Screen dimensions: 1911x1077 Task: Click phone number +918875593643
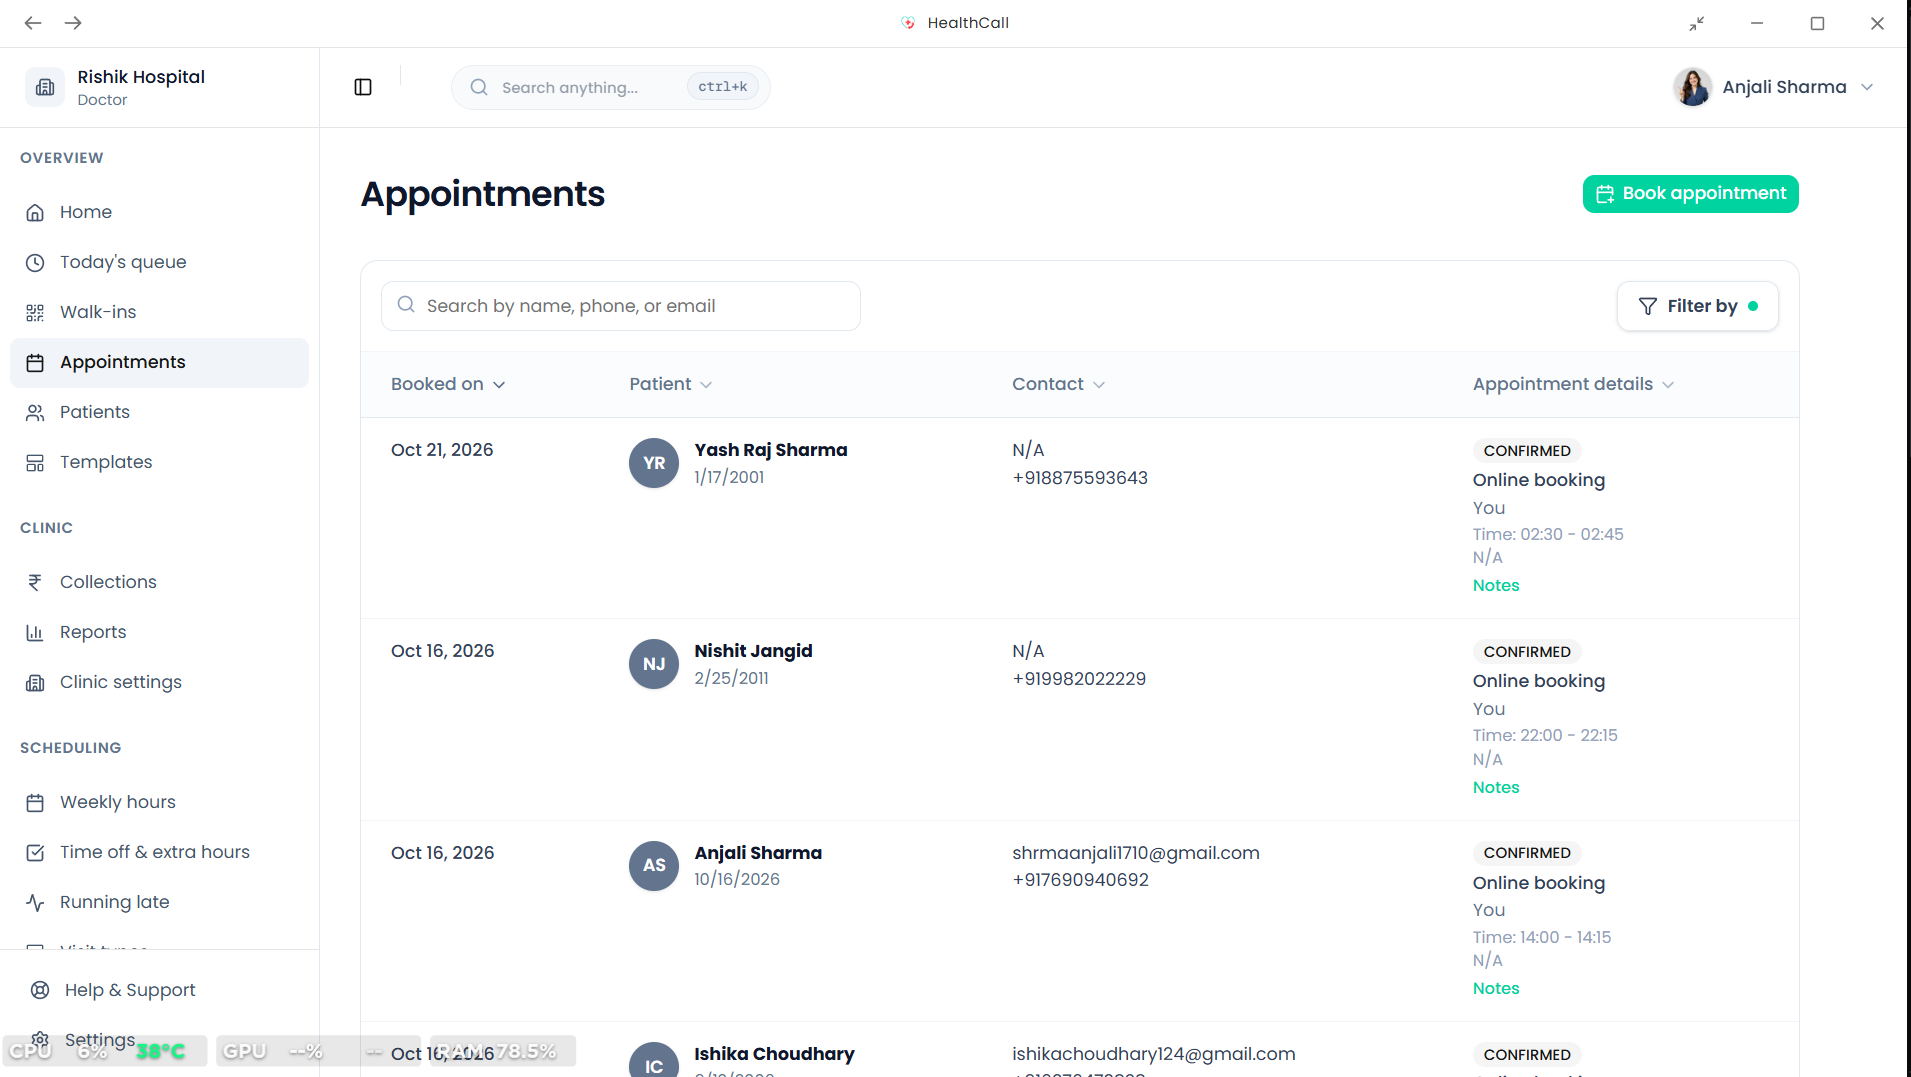1080,478
